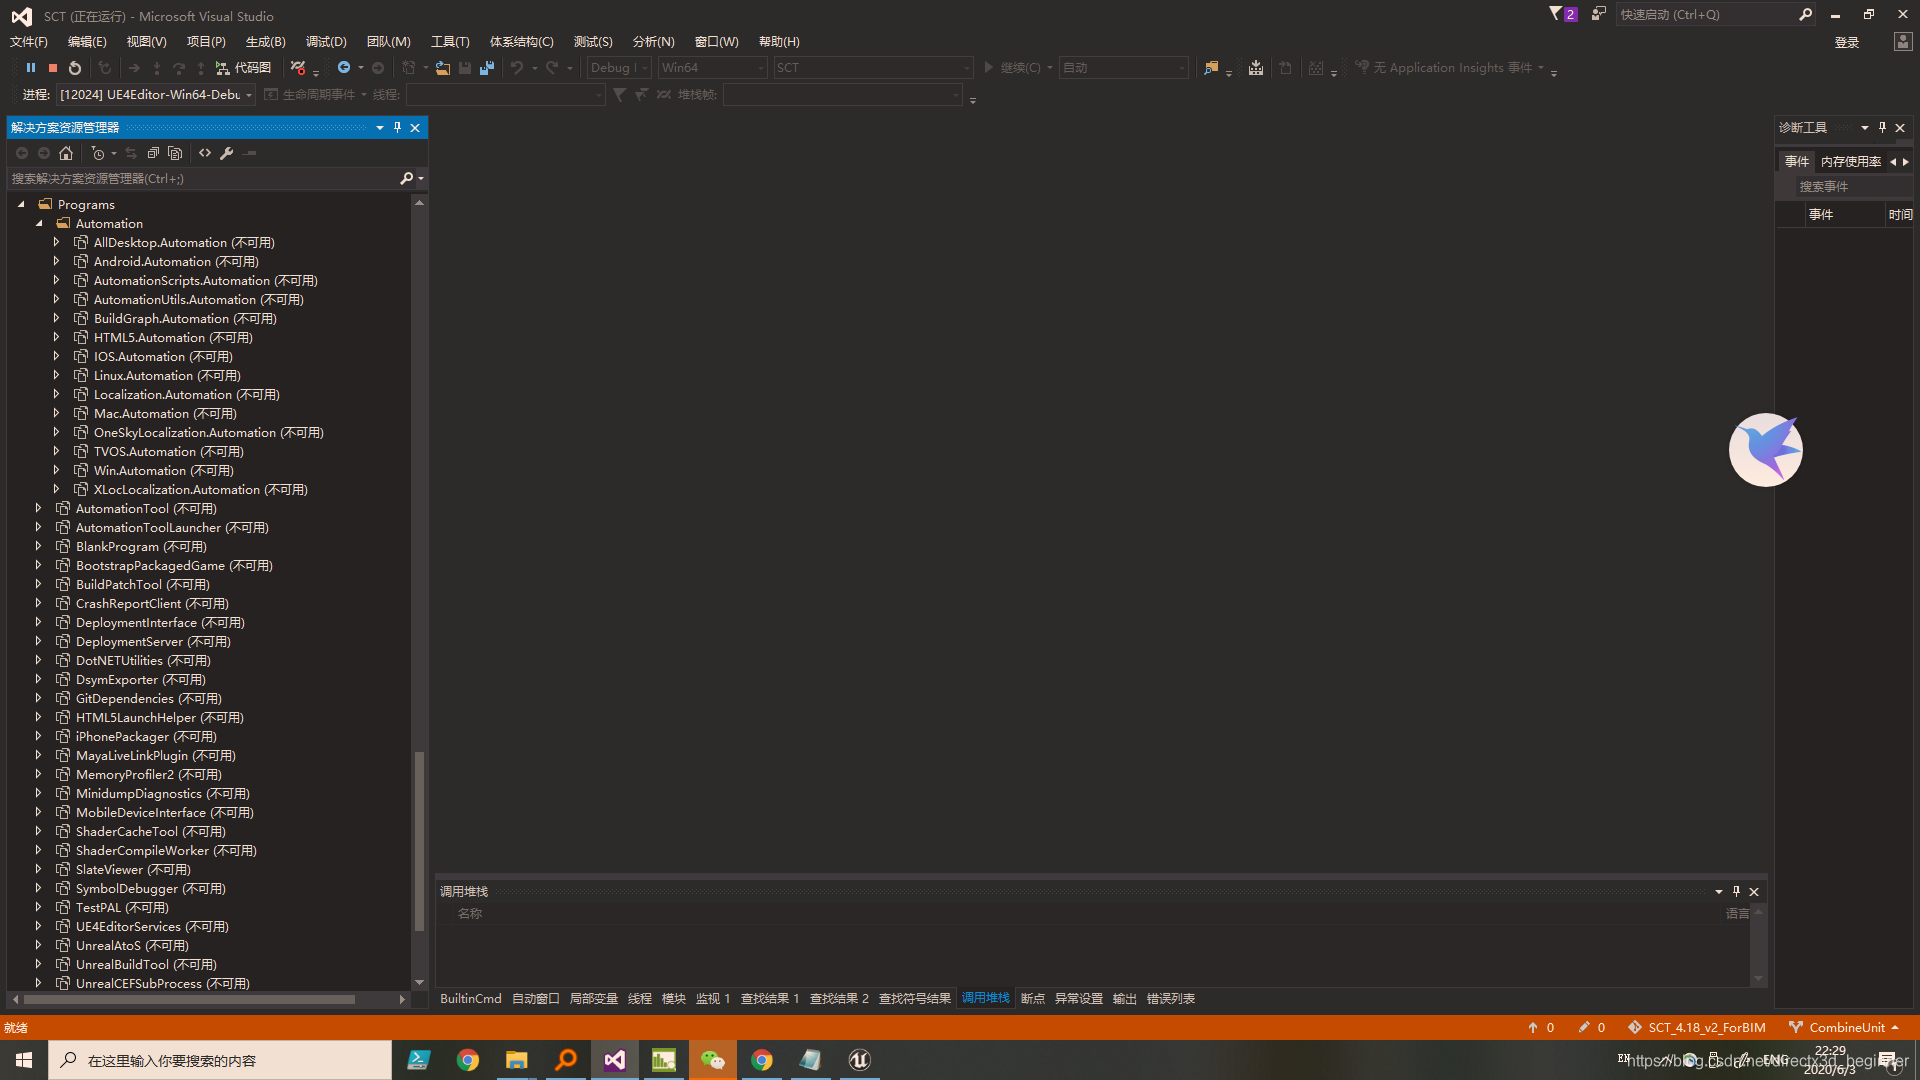The image size is (1920, 1080).
Task: Toggle pin on Diagnostic Tools panel
Action: pos(1882,127)
